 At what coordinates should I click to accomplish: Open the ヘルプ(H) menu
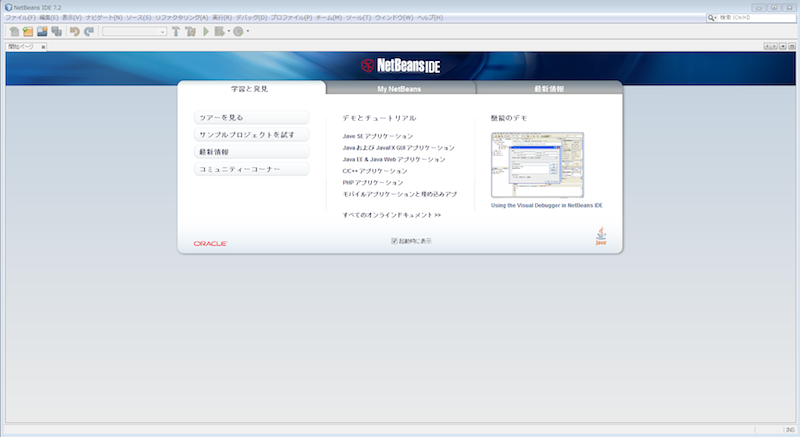click(430, 17)
